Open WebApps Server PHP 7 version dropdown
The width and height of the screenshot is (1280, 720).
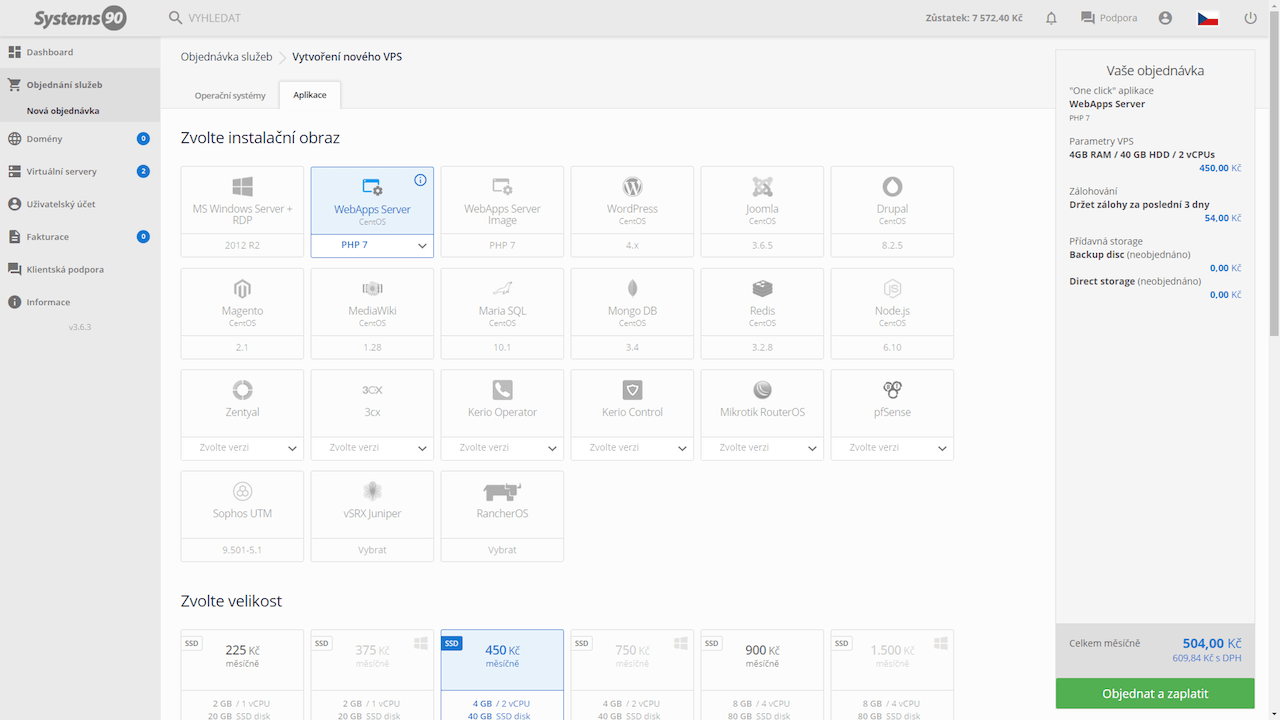[372, 245]
